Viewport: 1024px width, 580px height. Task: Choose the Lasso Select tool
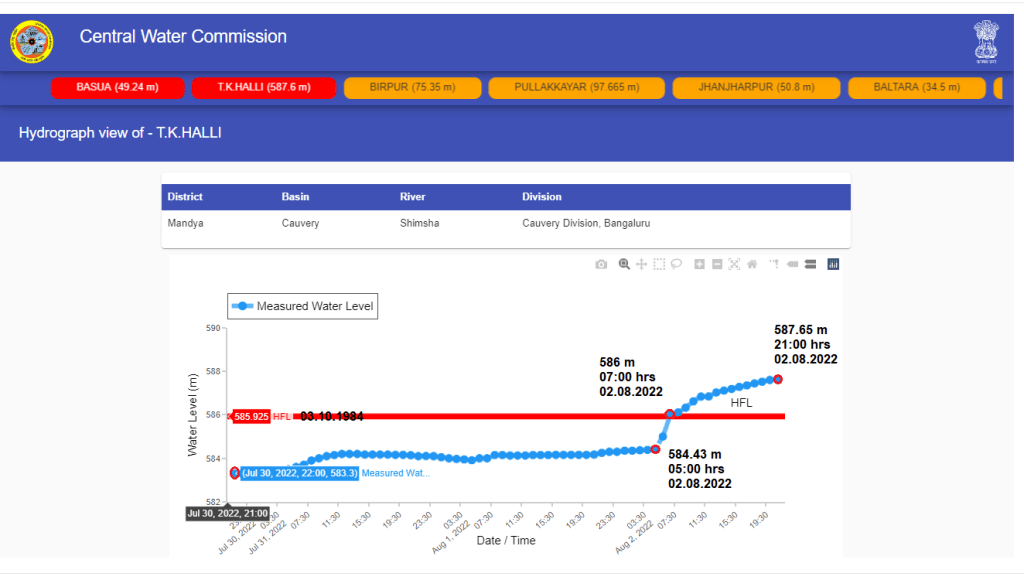coord(675,264)
